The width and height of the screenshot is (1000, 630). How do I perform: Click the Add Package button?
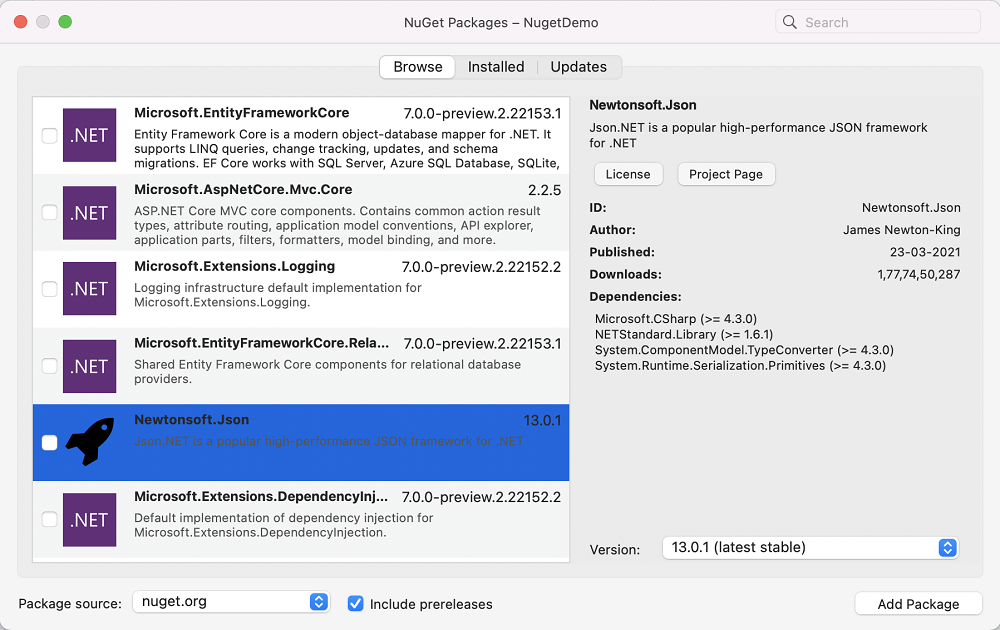(x=917, y=603)
